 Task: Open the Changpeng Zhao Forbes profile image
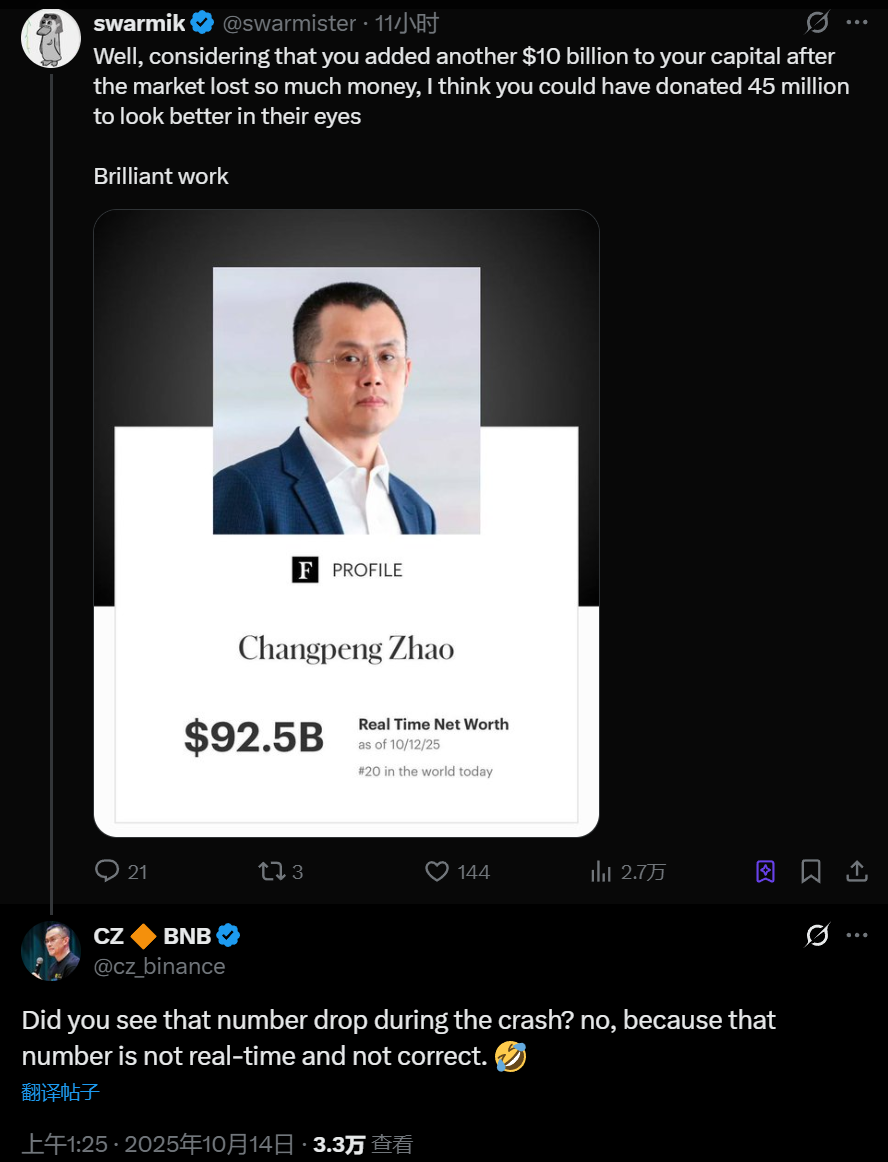pyautogui.click(x=346, y=523)
